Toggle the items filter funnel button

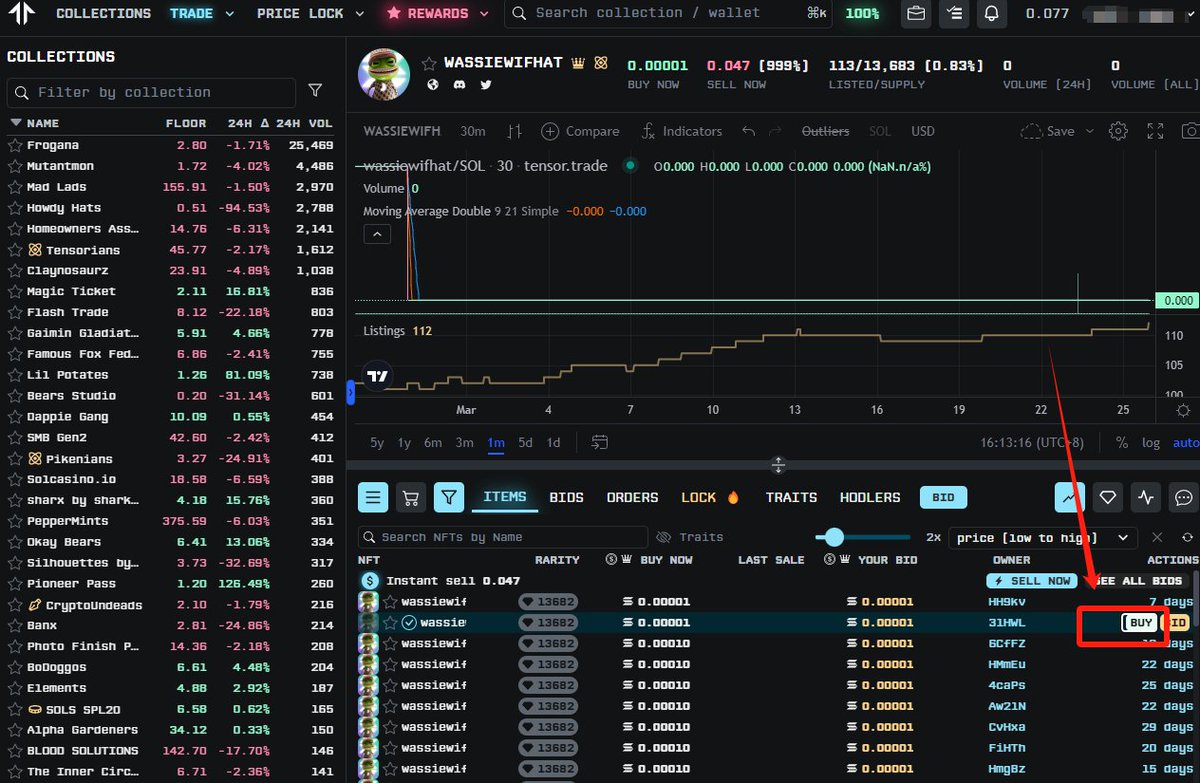pos(449,497)
